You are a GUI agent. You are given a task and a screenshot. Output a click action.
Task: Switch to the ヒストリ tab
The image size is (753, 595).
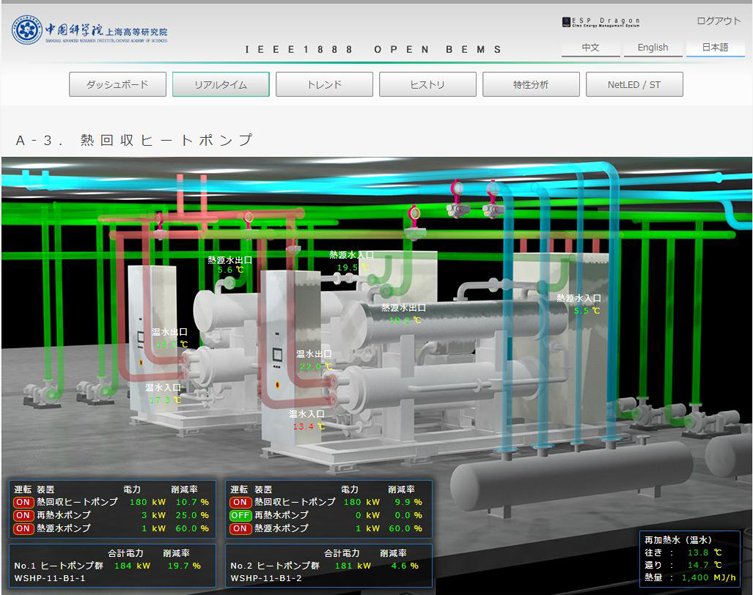[427, 85]
